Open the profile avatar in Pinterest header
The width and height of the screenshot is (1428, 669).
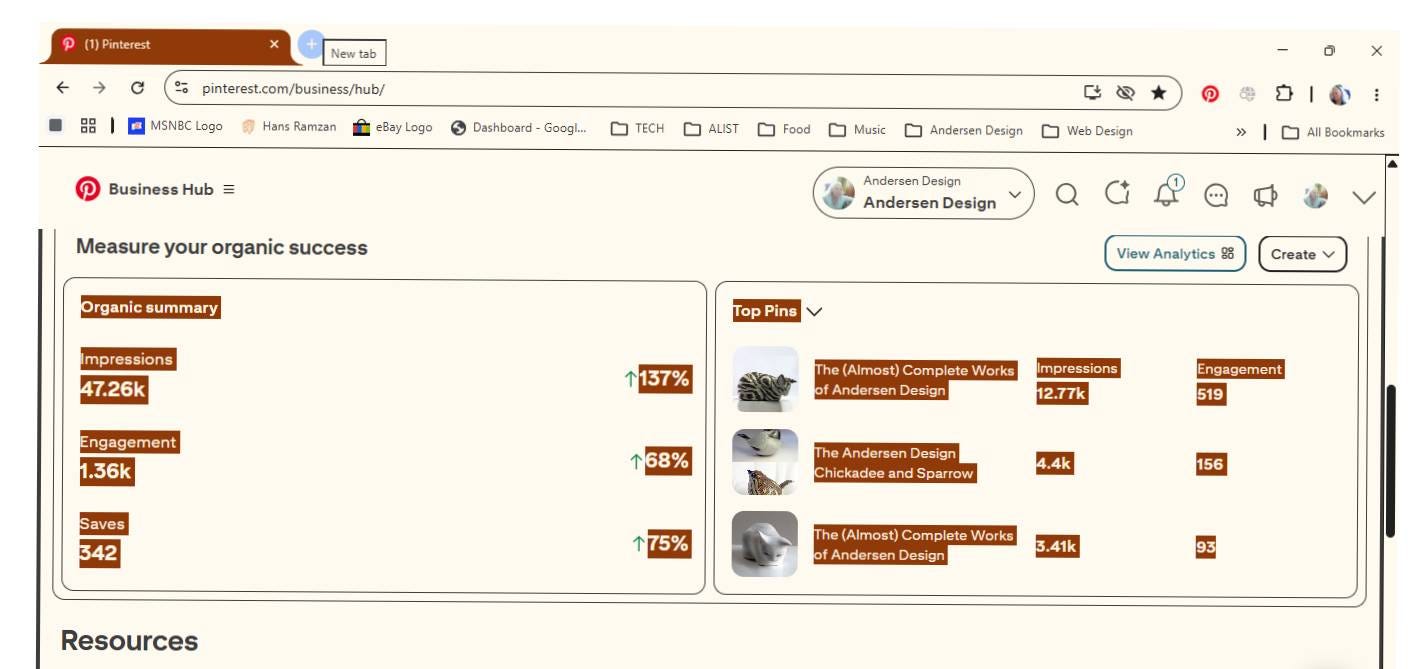[1315, 196]
